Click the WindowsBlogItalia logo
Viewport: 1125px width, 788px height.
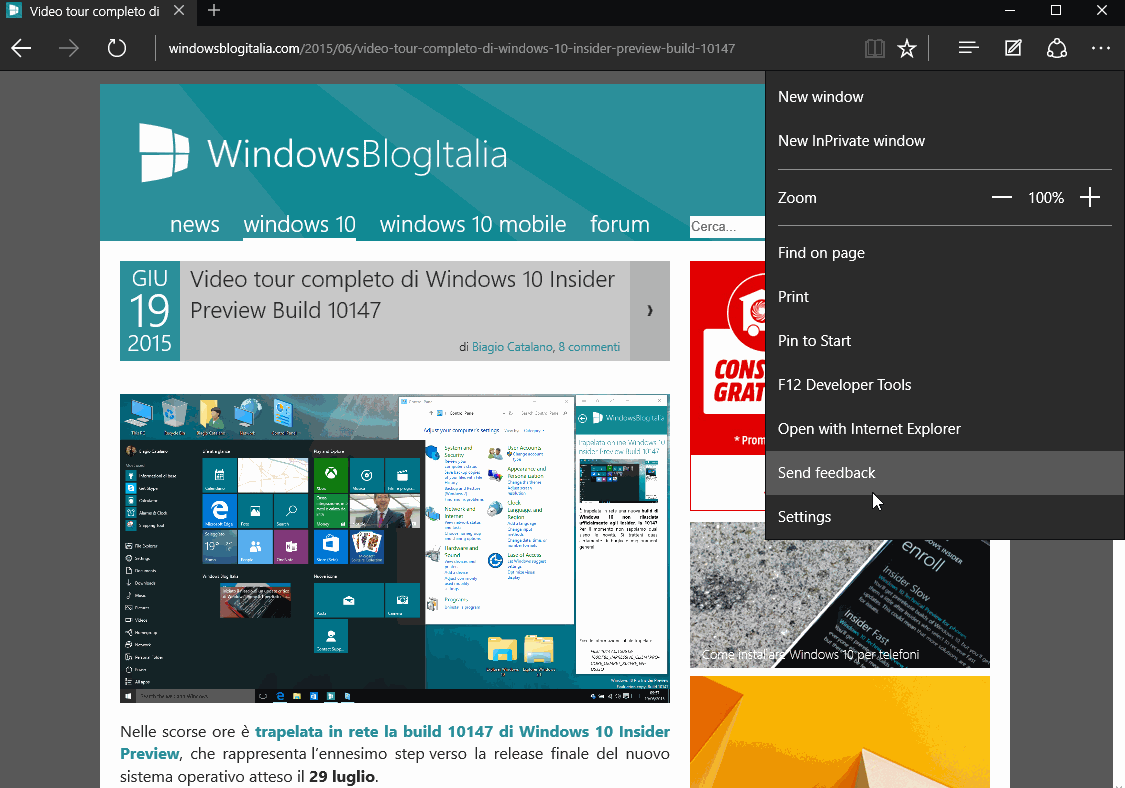coord(323,153)
